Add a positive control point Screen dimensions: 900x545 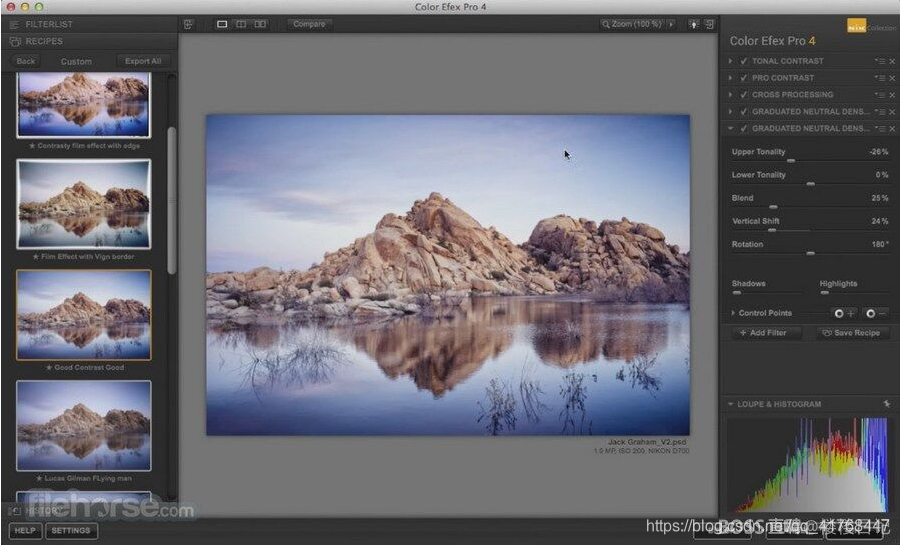tap(844, 313)
